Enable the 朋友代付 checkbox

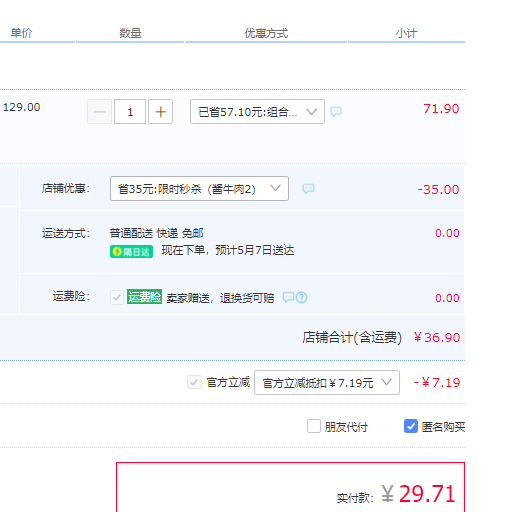(314, 426)
